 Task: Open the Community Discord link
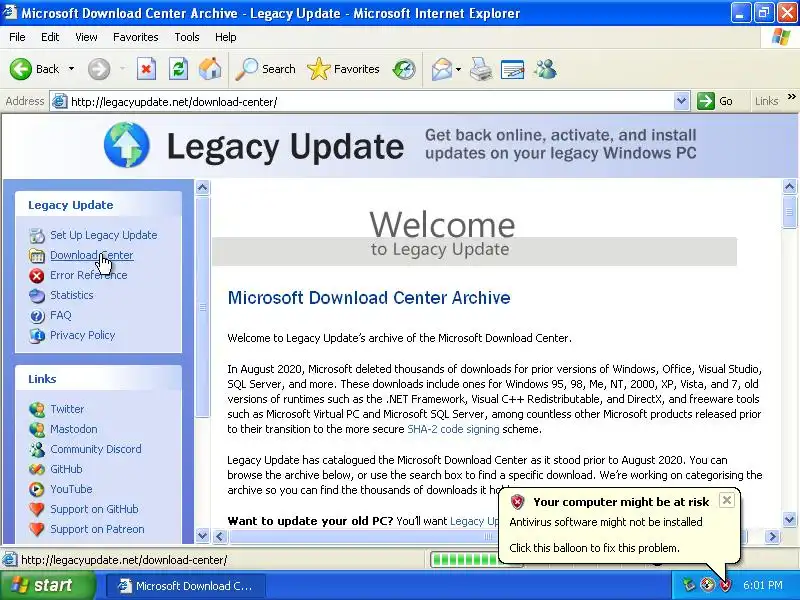(x=96, y=449)
